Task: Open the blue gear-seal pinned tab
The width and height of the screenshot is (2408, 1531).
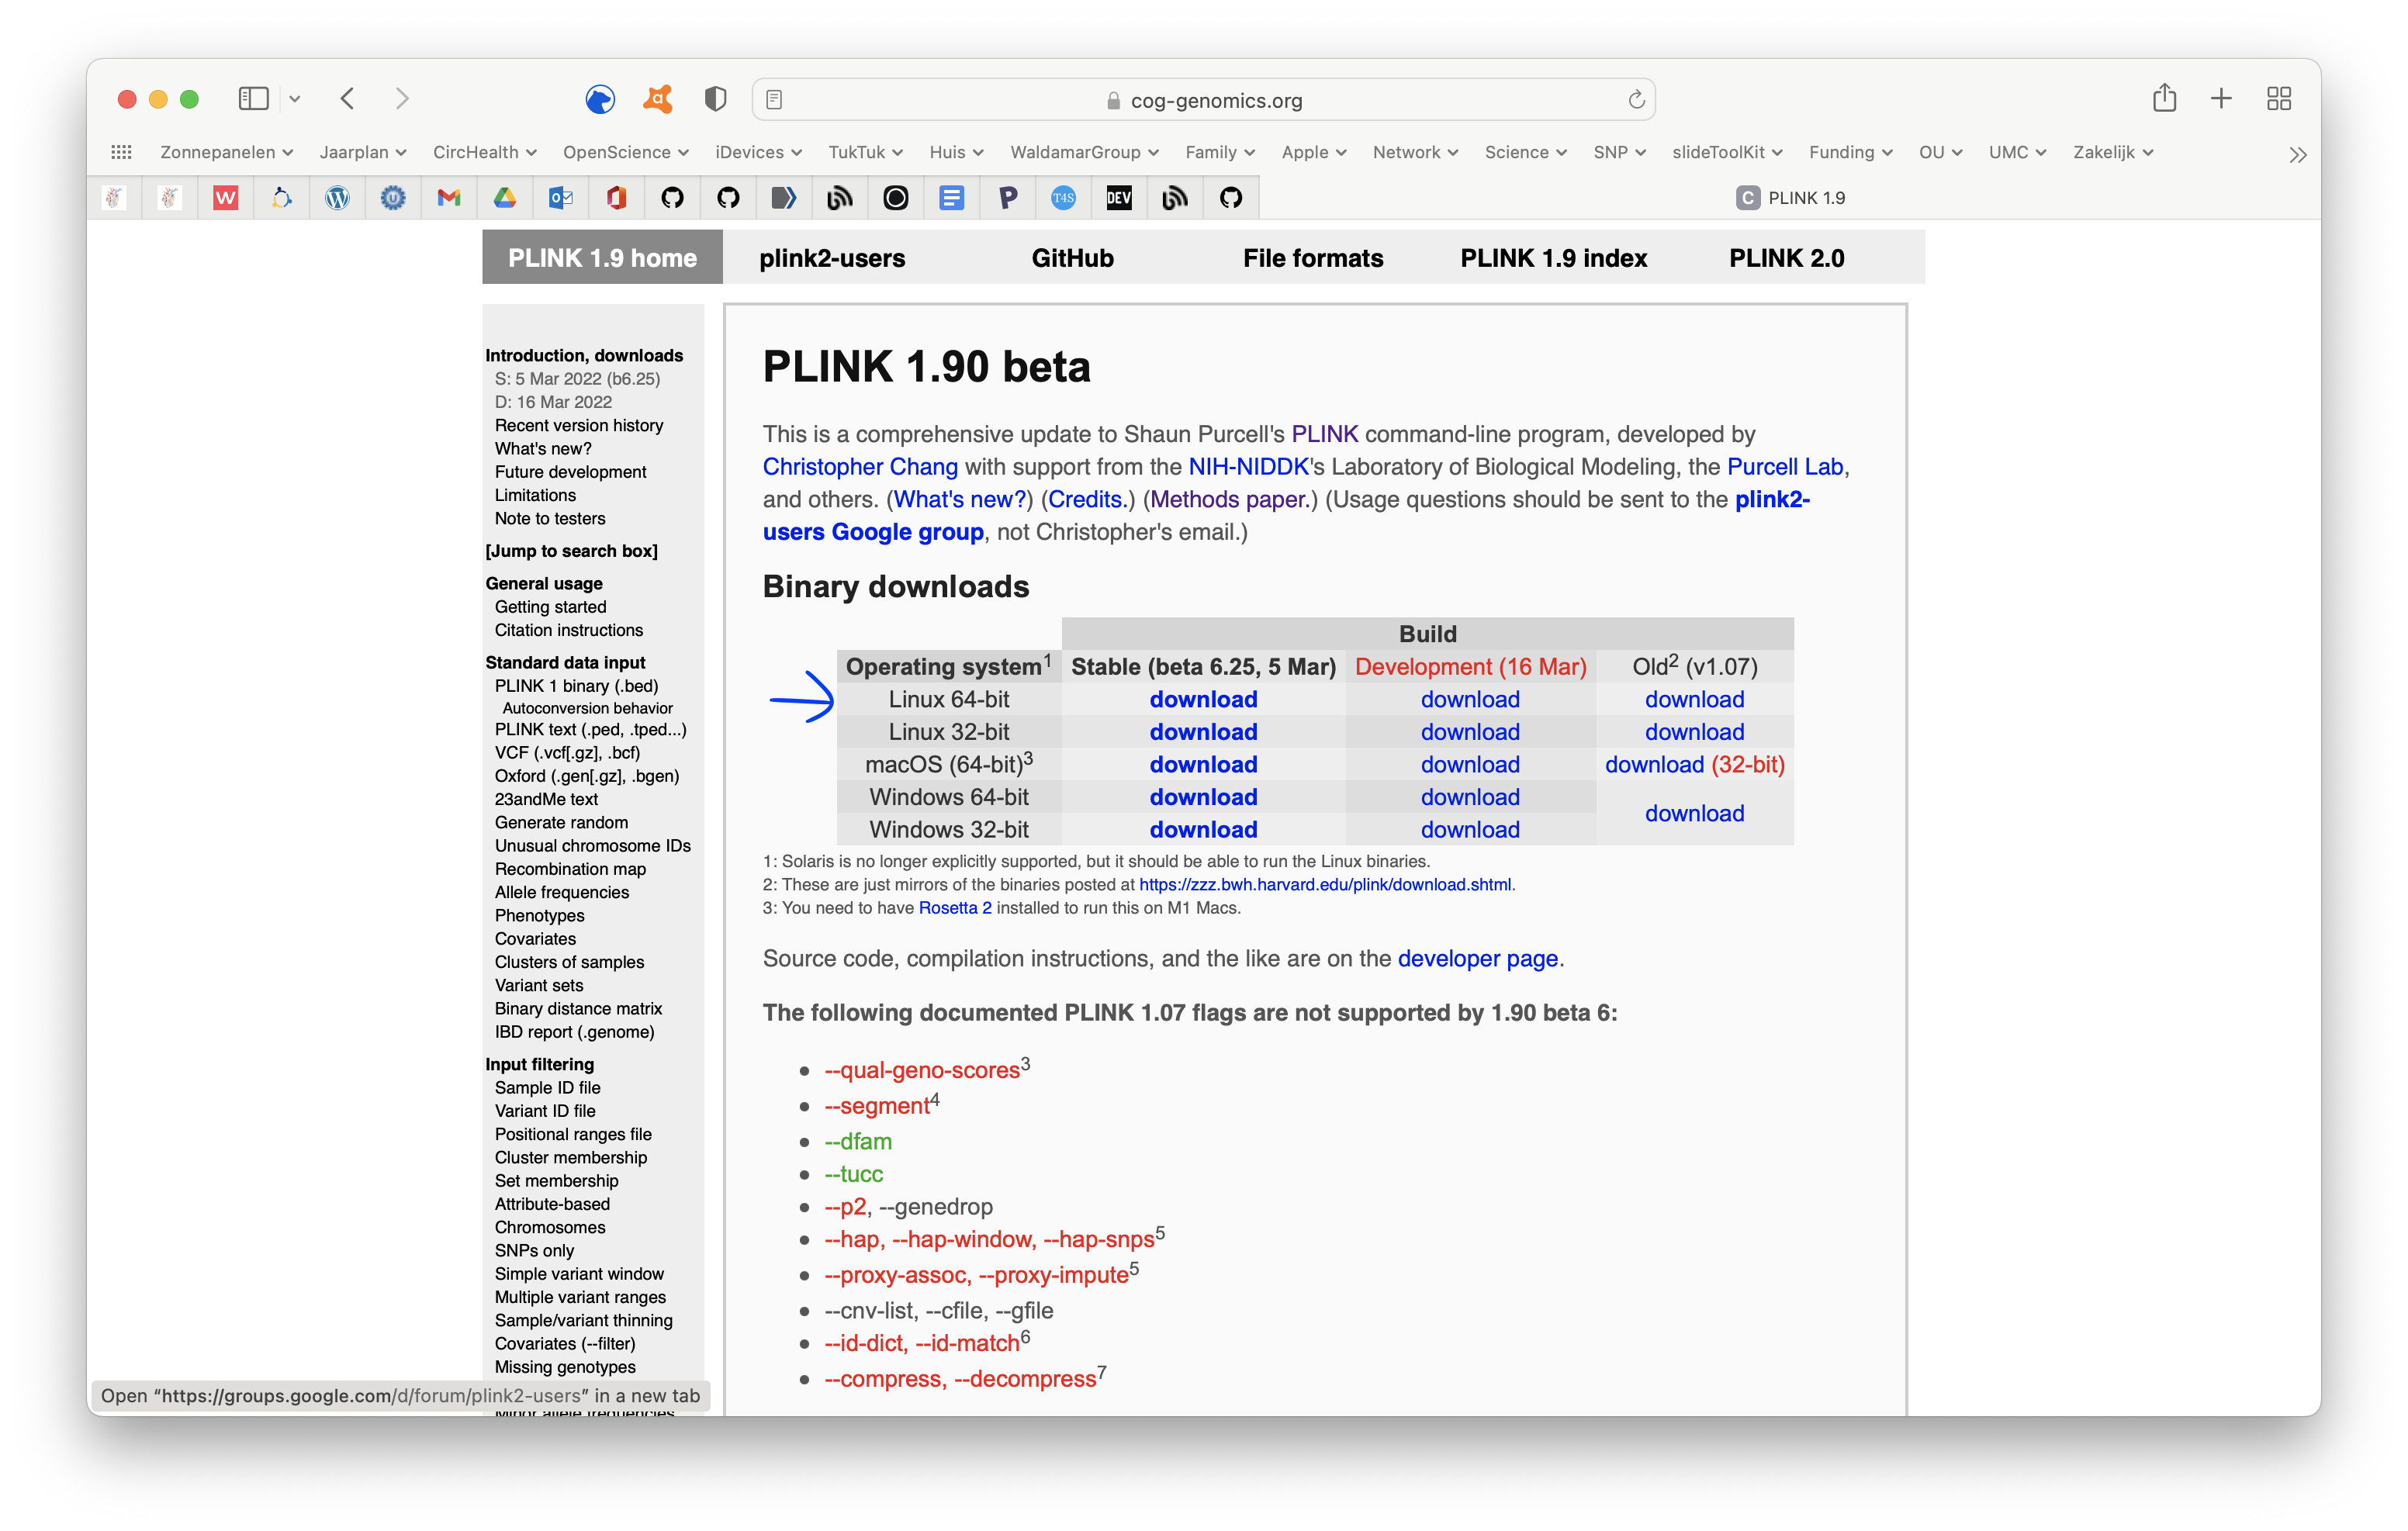Action: [x=393, y=198]
